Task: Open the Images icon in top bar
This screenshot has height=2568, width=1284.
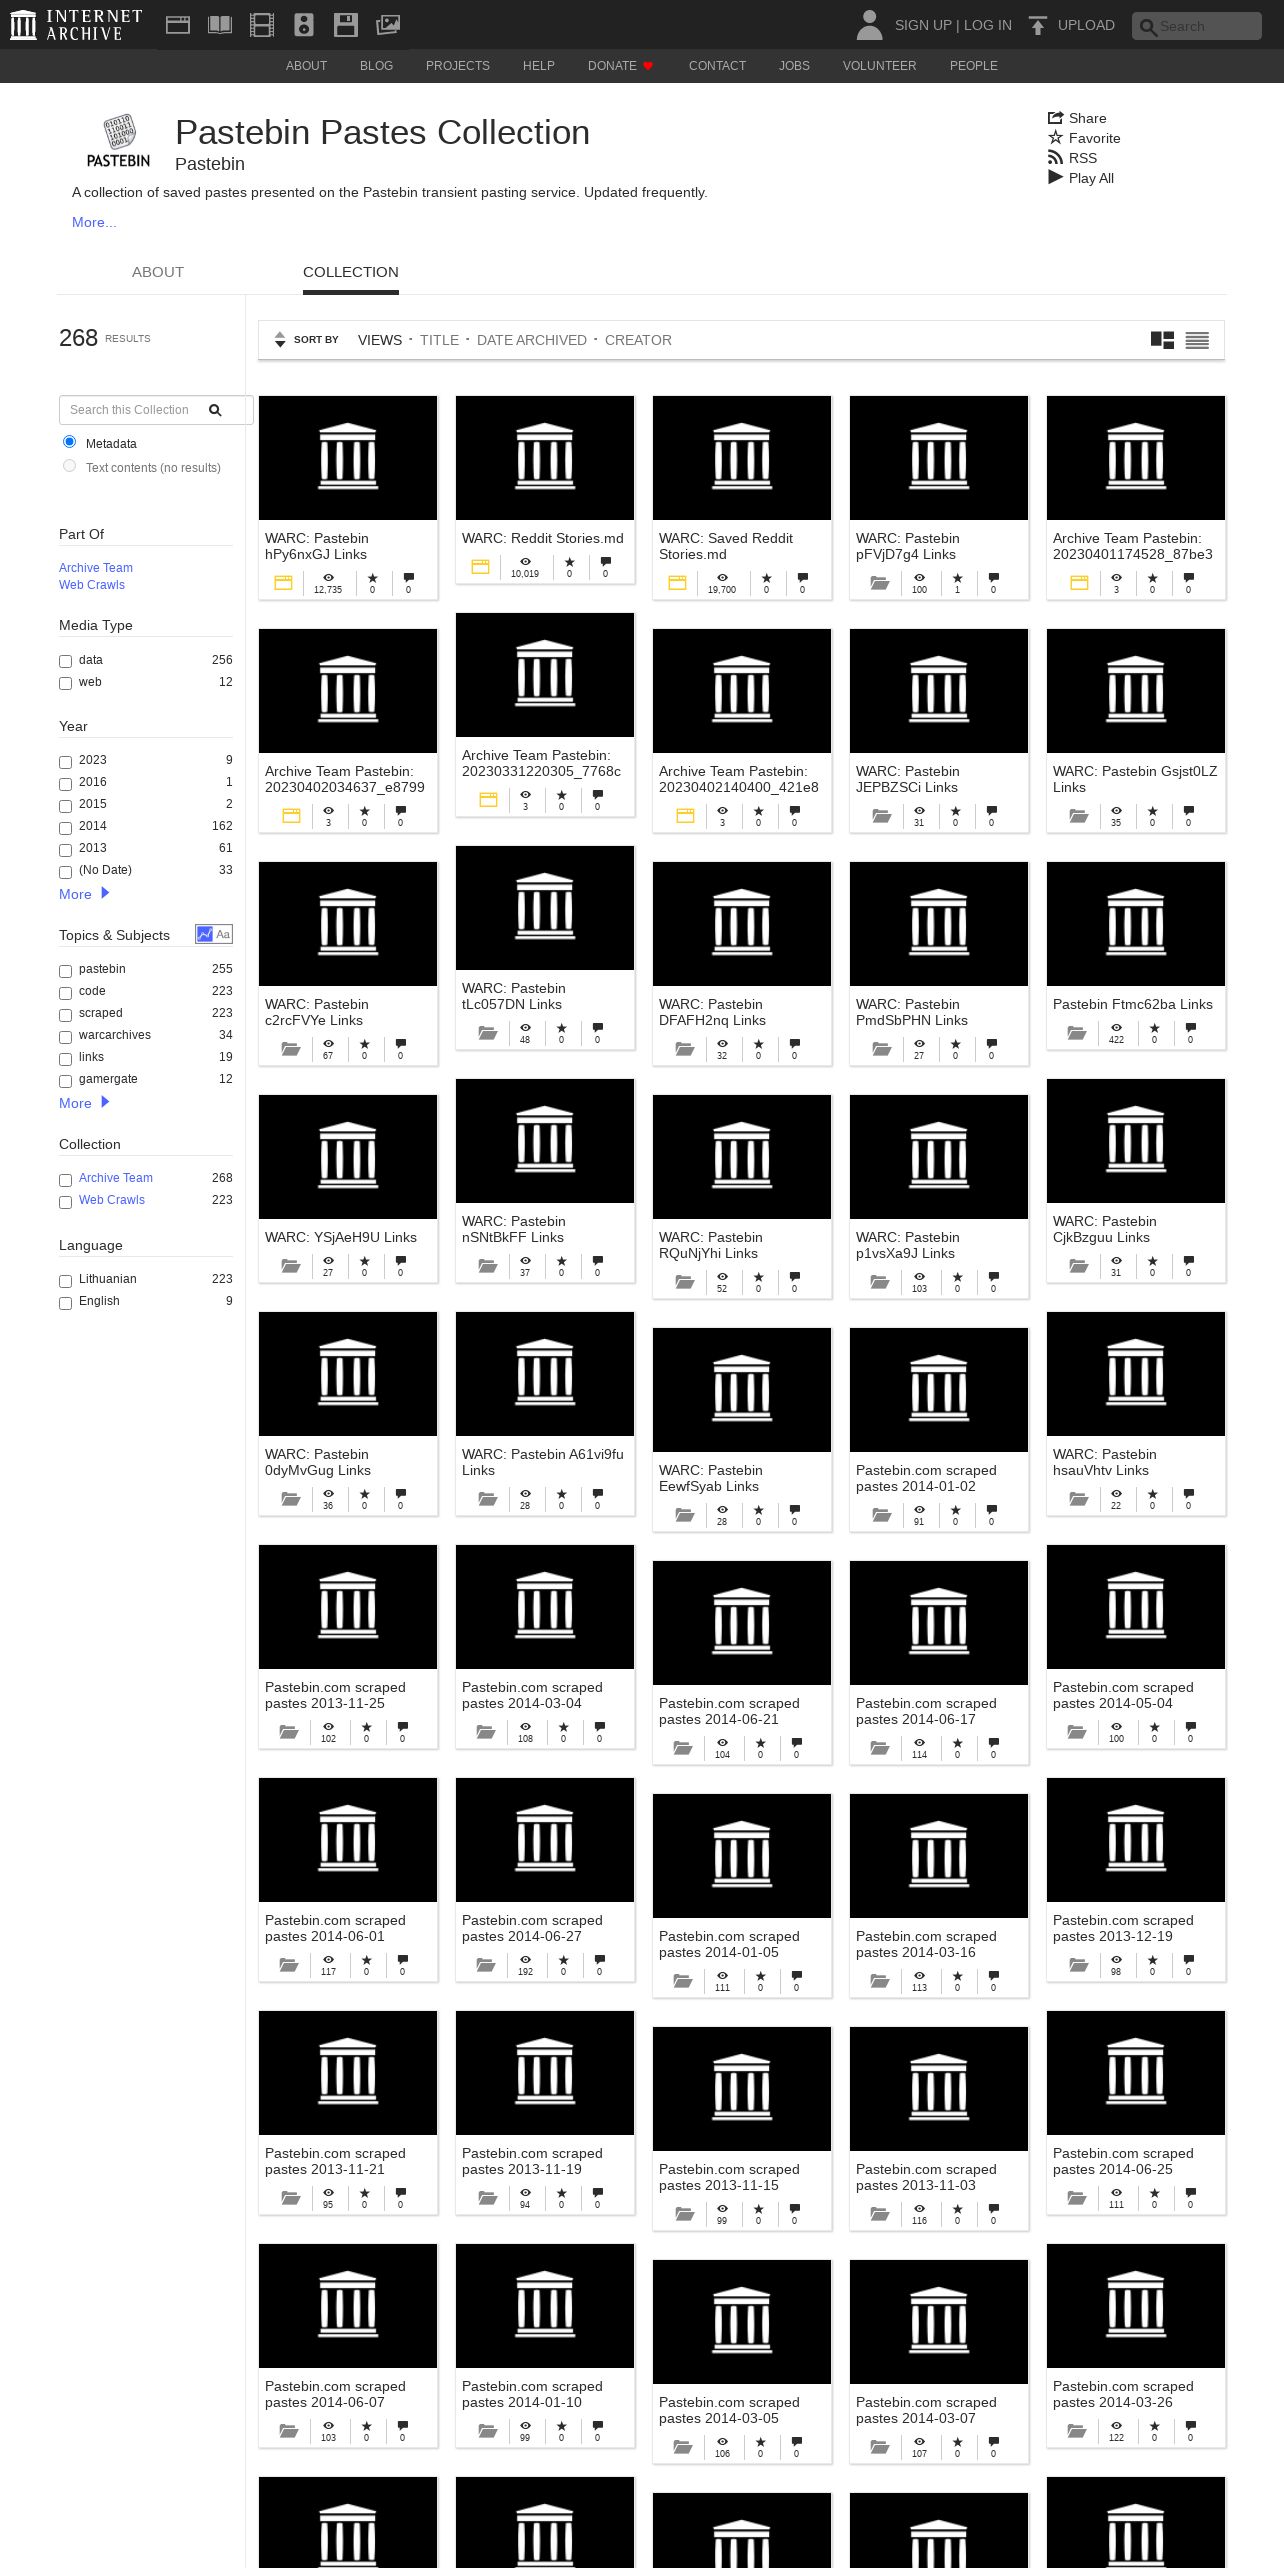Action: [x=388, y=25]
